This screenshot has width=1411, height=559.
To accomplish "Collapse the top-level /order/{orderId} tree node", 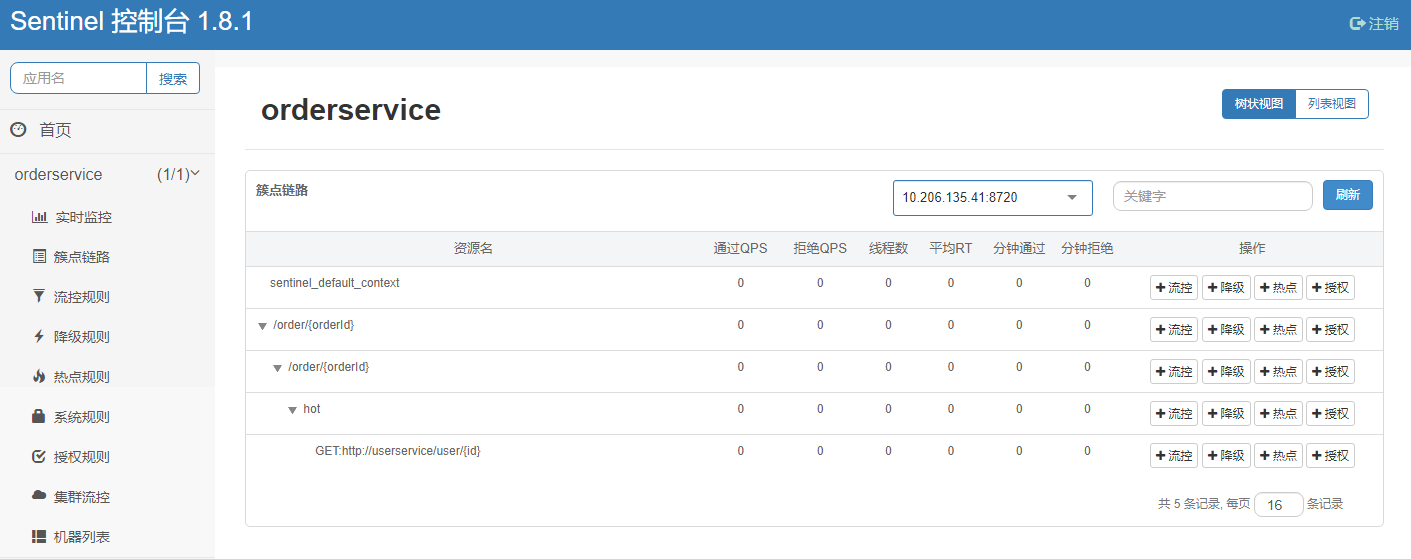I will pos(262,326).
